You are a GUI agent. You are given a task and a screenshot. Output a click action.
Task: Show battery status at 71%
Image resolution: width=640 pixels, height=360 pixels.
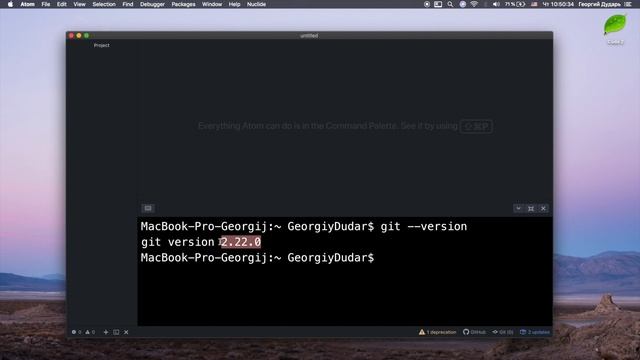point(515,4)
